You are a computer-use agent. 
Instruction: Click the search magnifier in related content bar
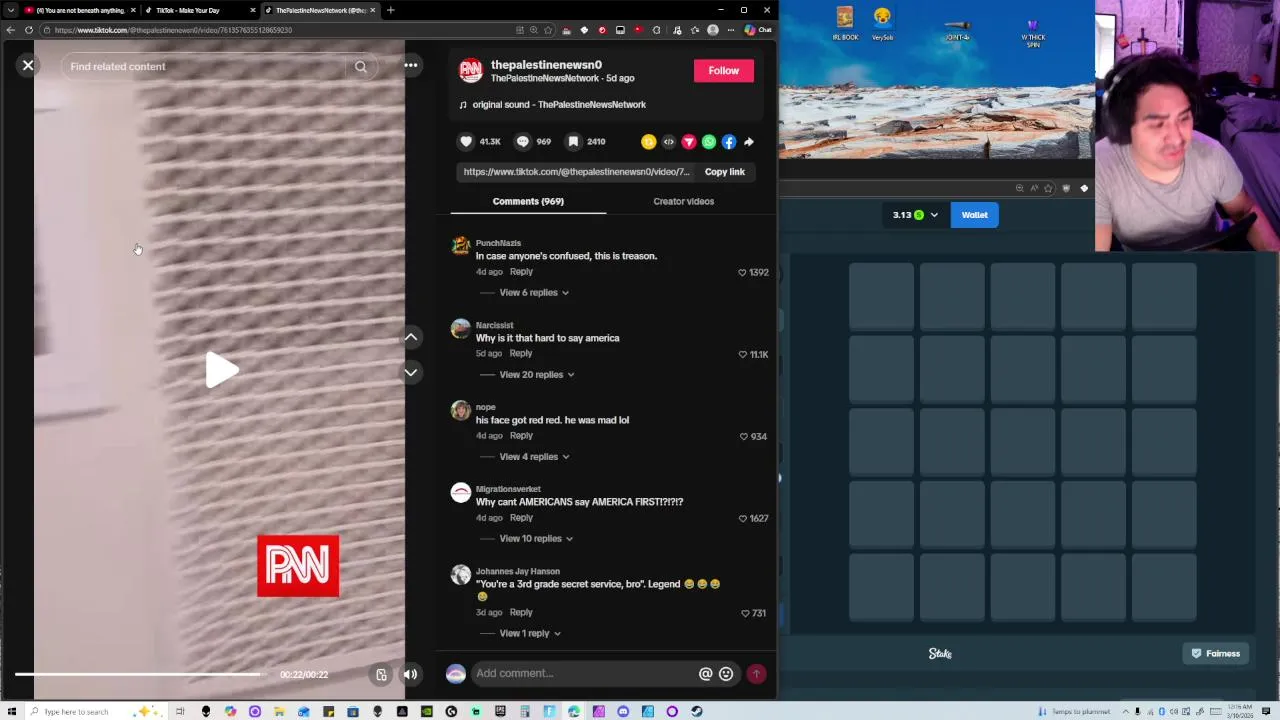361,67
